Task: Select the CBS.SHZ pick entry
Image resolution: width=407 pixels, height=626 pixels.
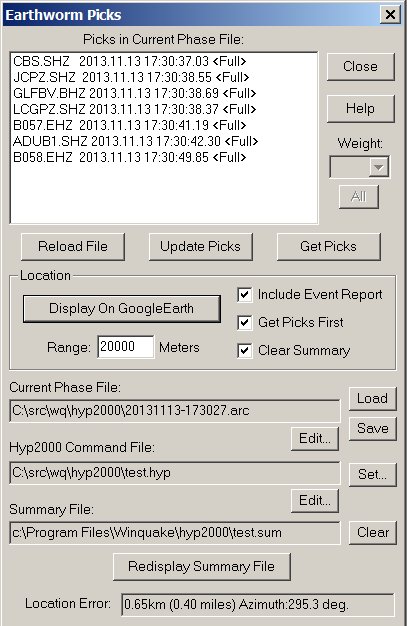Action: click(x=129, y=61)
